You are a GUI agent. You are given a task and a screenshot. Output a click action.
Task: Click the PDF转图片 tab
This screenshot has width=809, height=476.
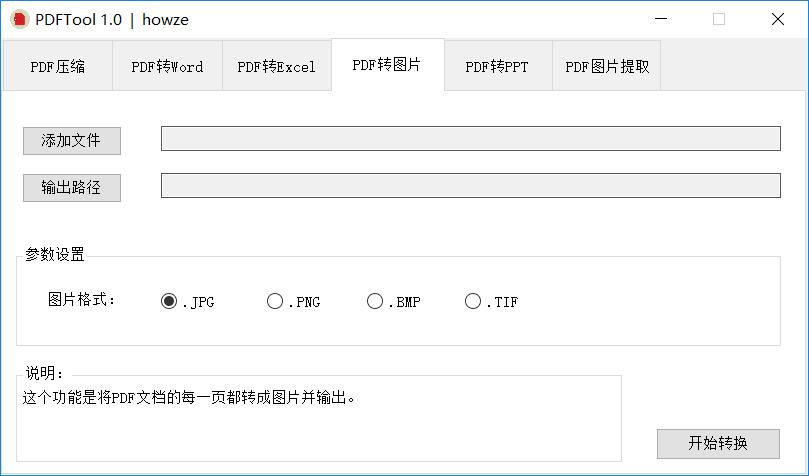point(387,65)
